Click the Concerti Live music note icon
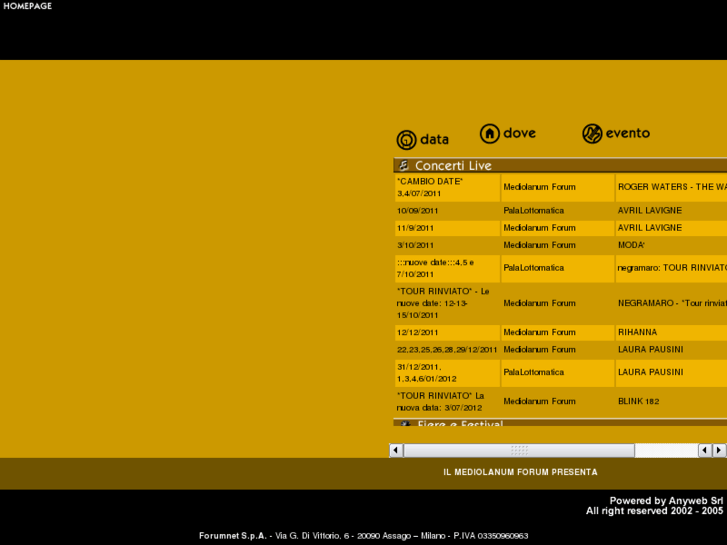 [404, 165]
